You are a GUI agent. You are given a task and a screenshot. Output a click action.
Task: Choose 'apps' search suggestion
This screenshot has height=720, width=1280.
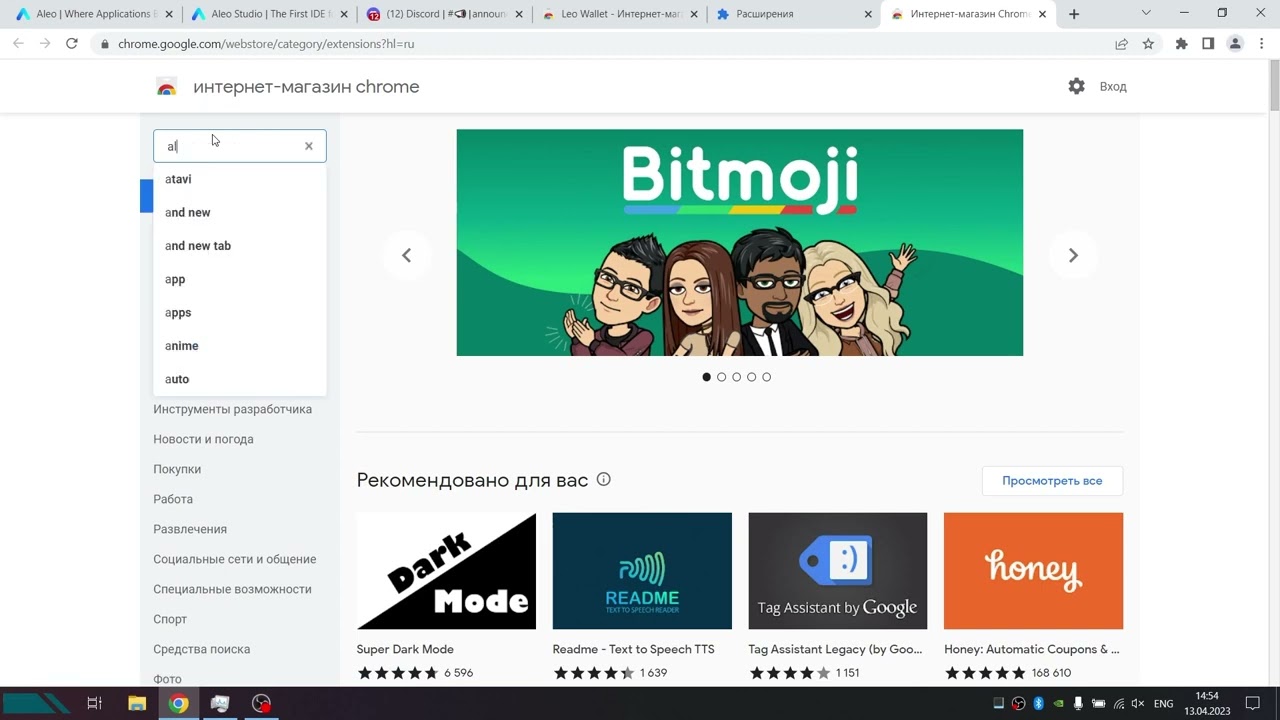click(240, 312)
